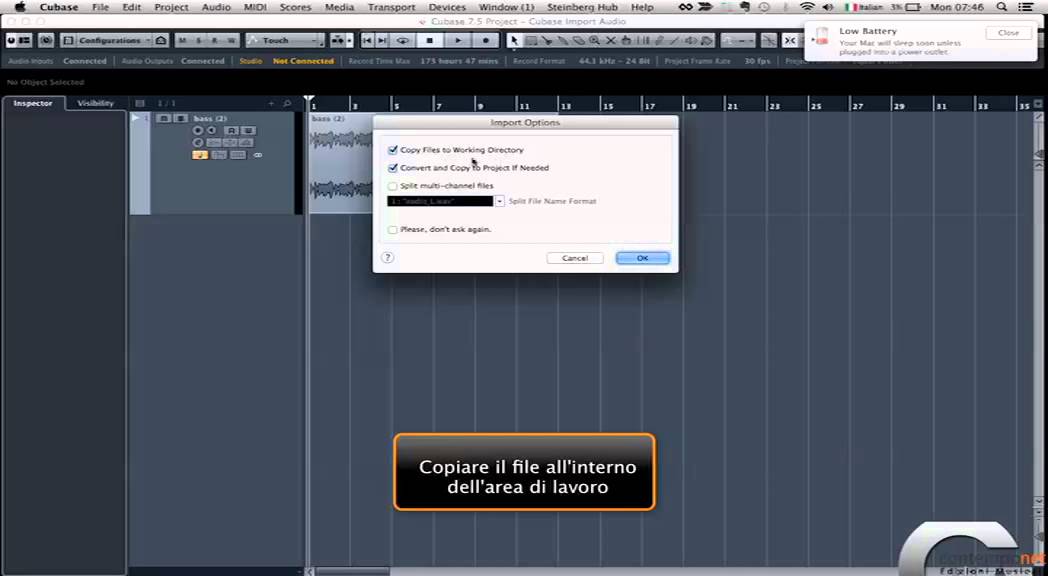The image size is (1048, 576).
Task: Uncheck Copy Files to Working Directory
Action: [x=392, y=150]
